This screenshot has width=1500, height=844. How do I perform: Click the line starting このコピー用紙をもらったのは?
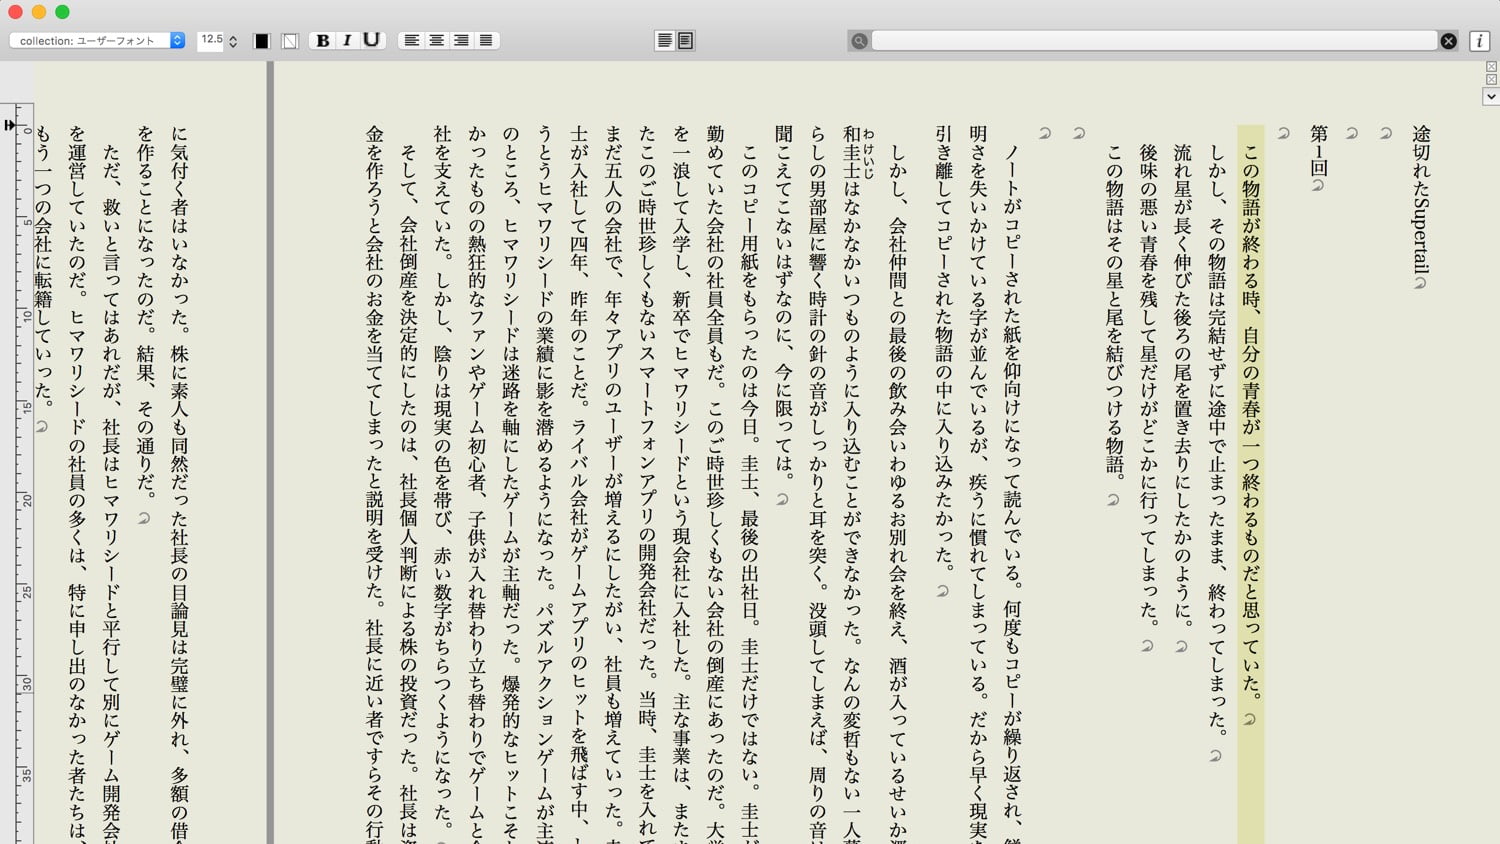(750, 493)
